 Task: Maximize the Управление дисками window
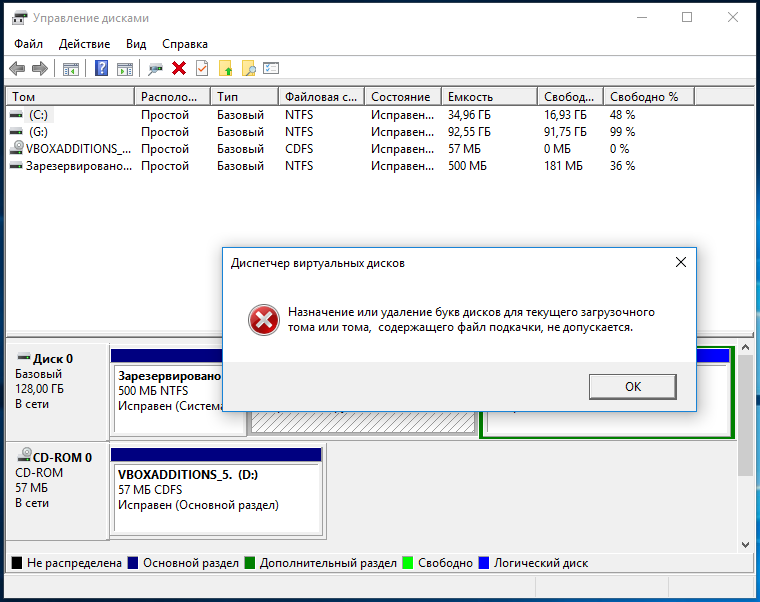(x=687, y=17)
